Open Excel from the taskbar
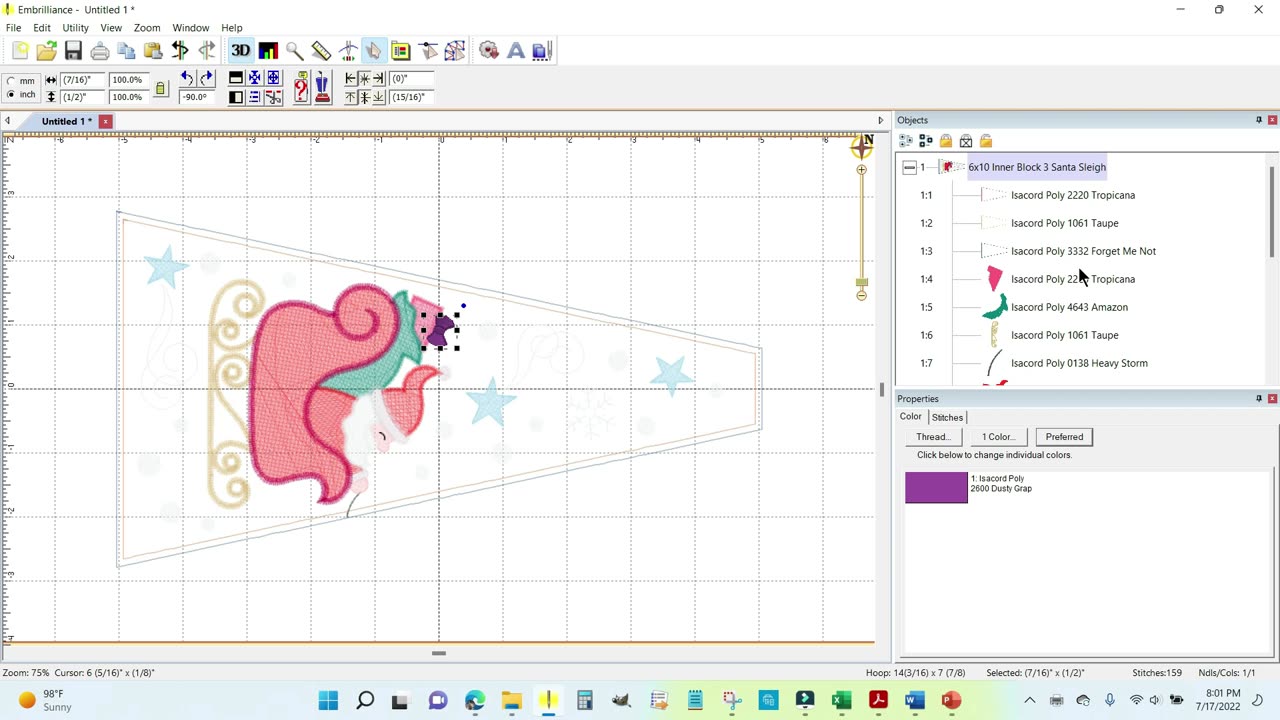The height and width of the screenshot is (720, 1280). click(841, 700)
